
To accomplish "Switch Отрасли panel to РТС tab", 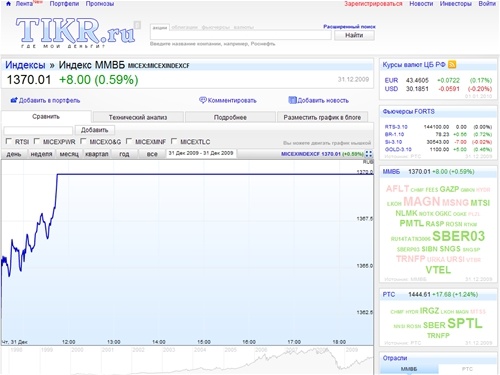I will tap(467, 369).
